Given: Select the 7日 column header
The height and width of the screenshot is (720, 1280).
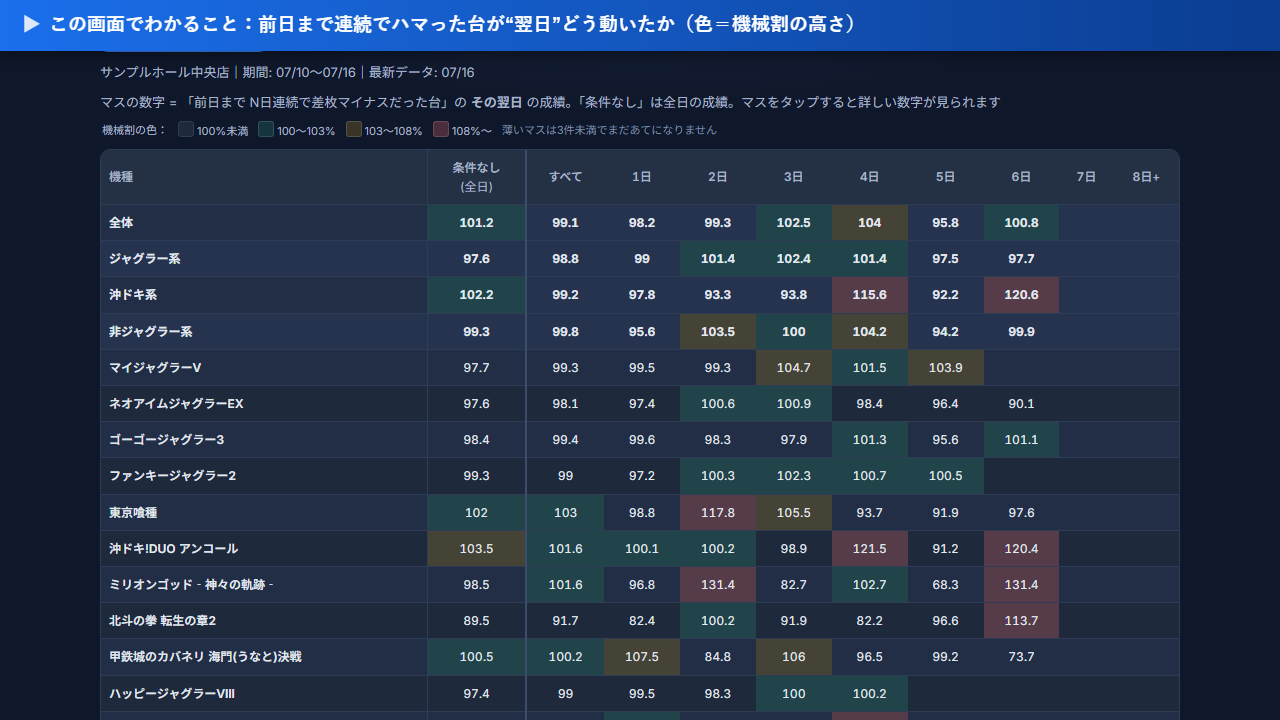Looking at the screenshot, I should click(x=1086, y=177).
